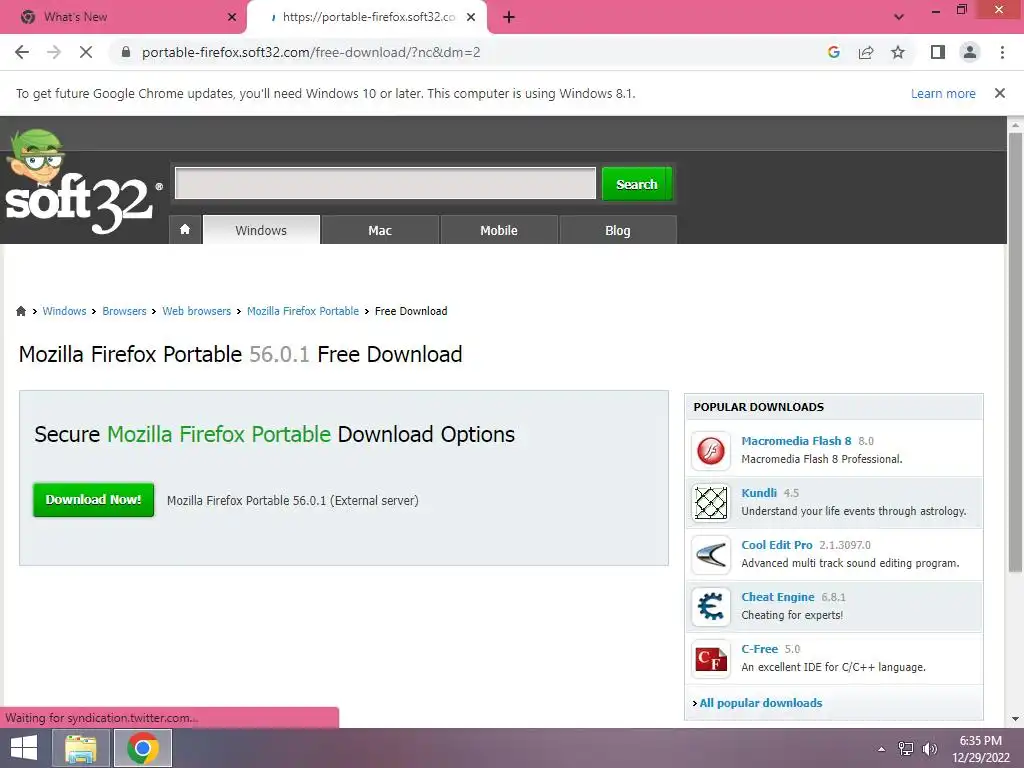This screenshot has height=768, width=1024.
Task: Close the What's New tab
Action: pos(232,17)
